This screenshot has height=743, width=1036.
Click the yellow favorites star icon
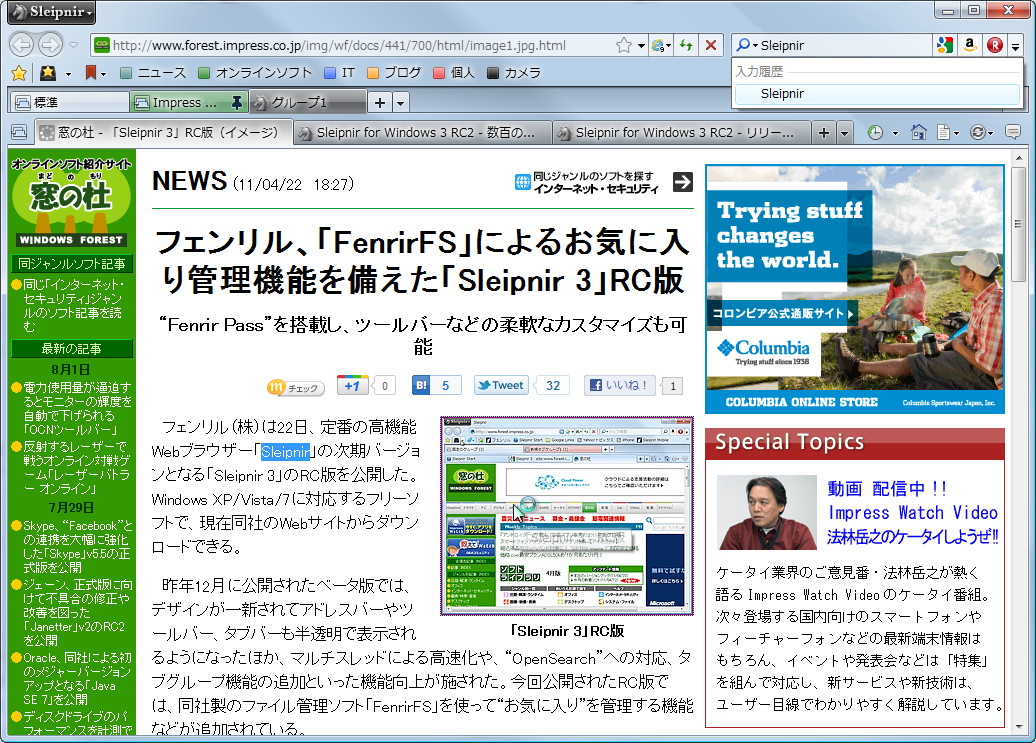19,73
